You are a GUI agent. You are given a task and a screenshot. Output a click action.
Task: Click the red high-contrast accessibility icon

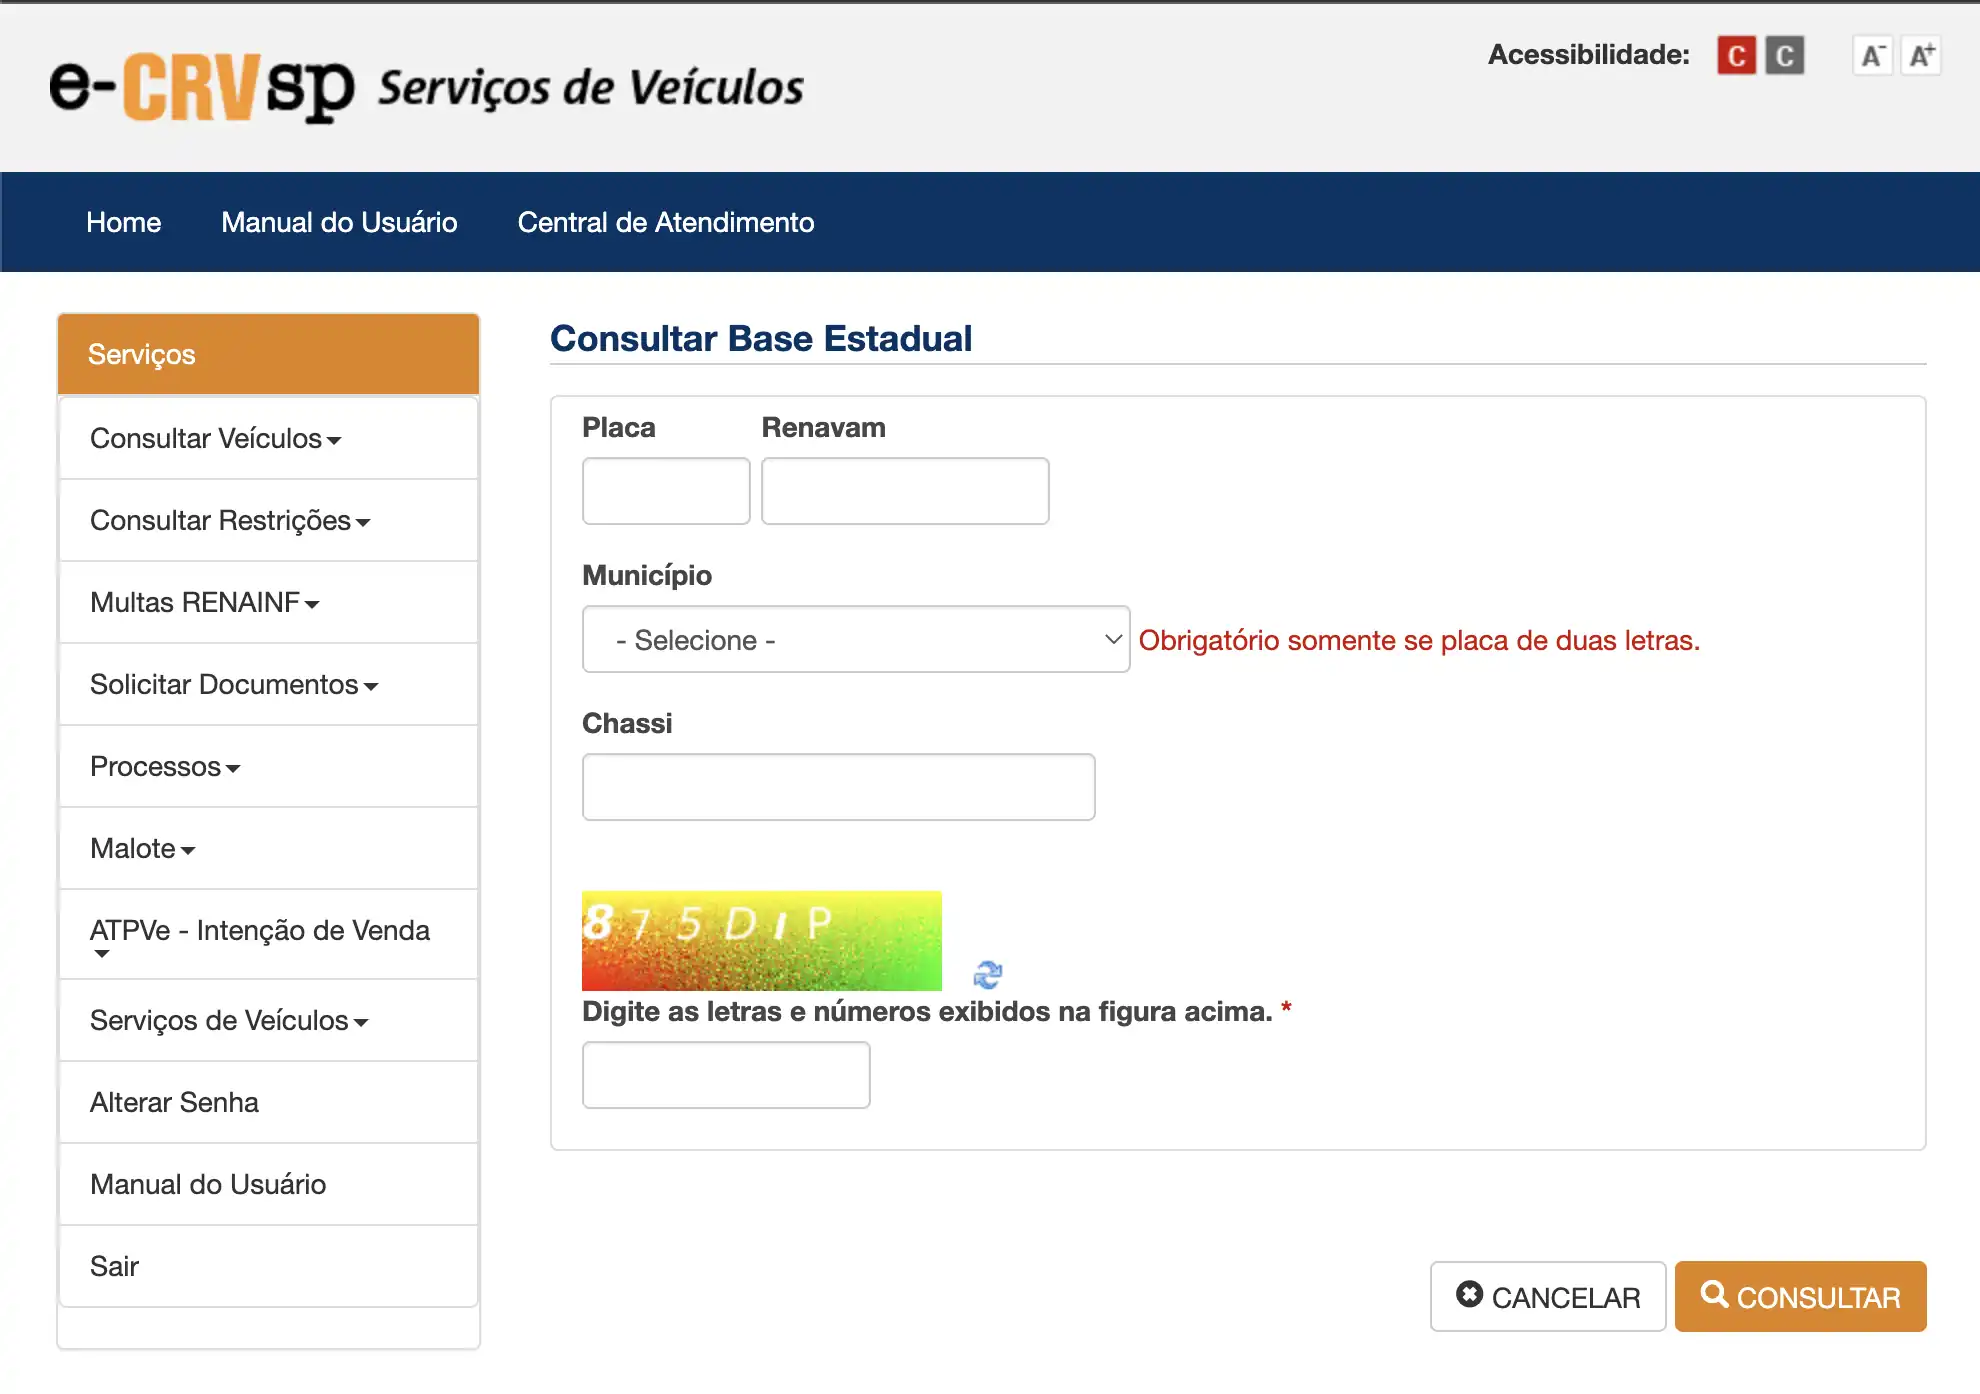1736,56
